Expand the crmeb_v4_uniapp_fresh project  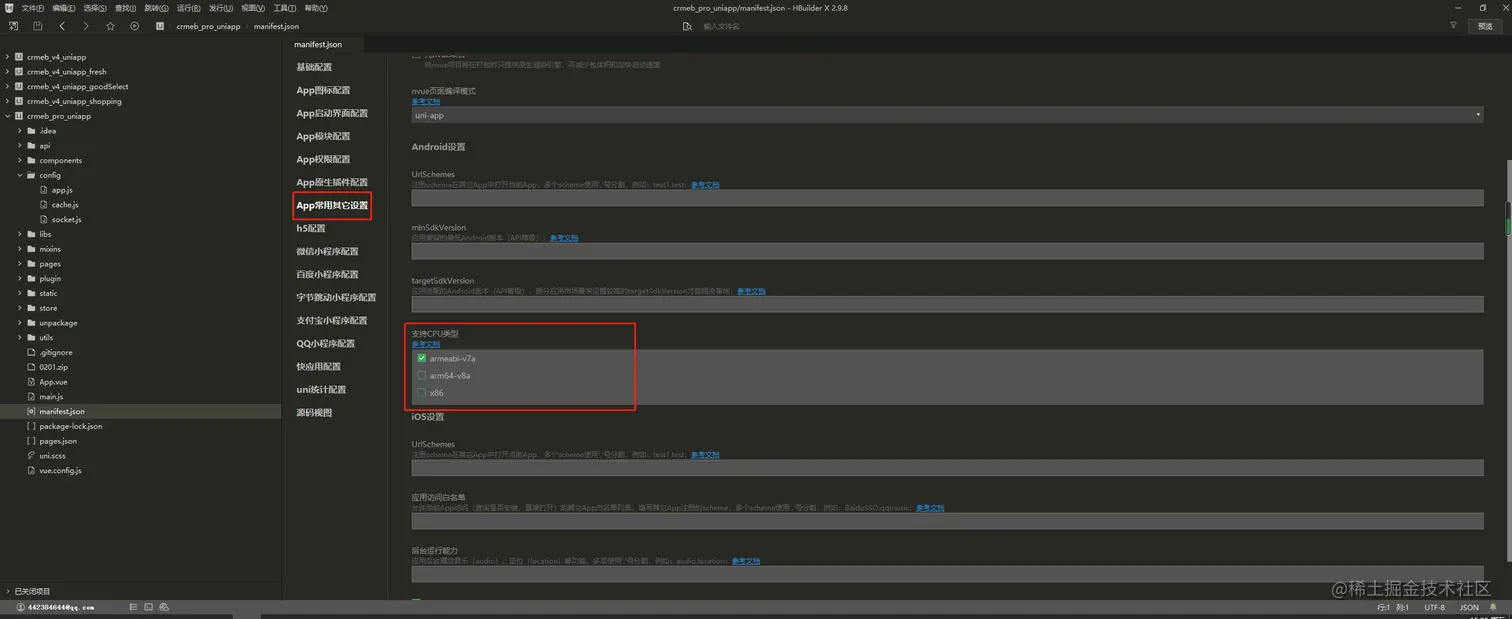7,72
